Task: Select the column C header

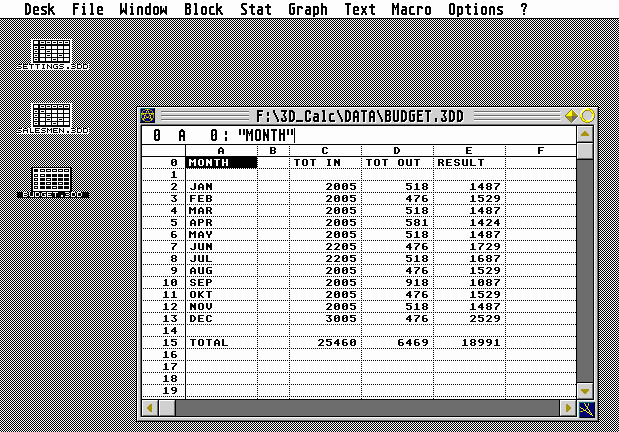Action: 325,151
